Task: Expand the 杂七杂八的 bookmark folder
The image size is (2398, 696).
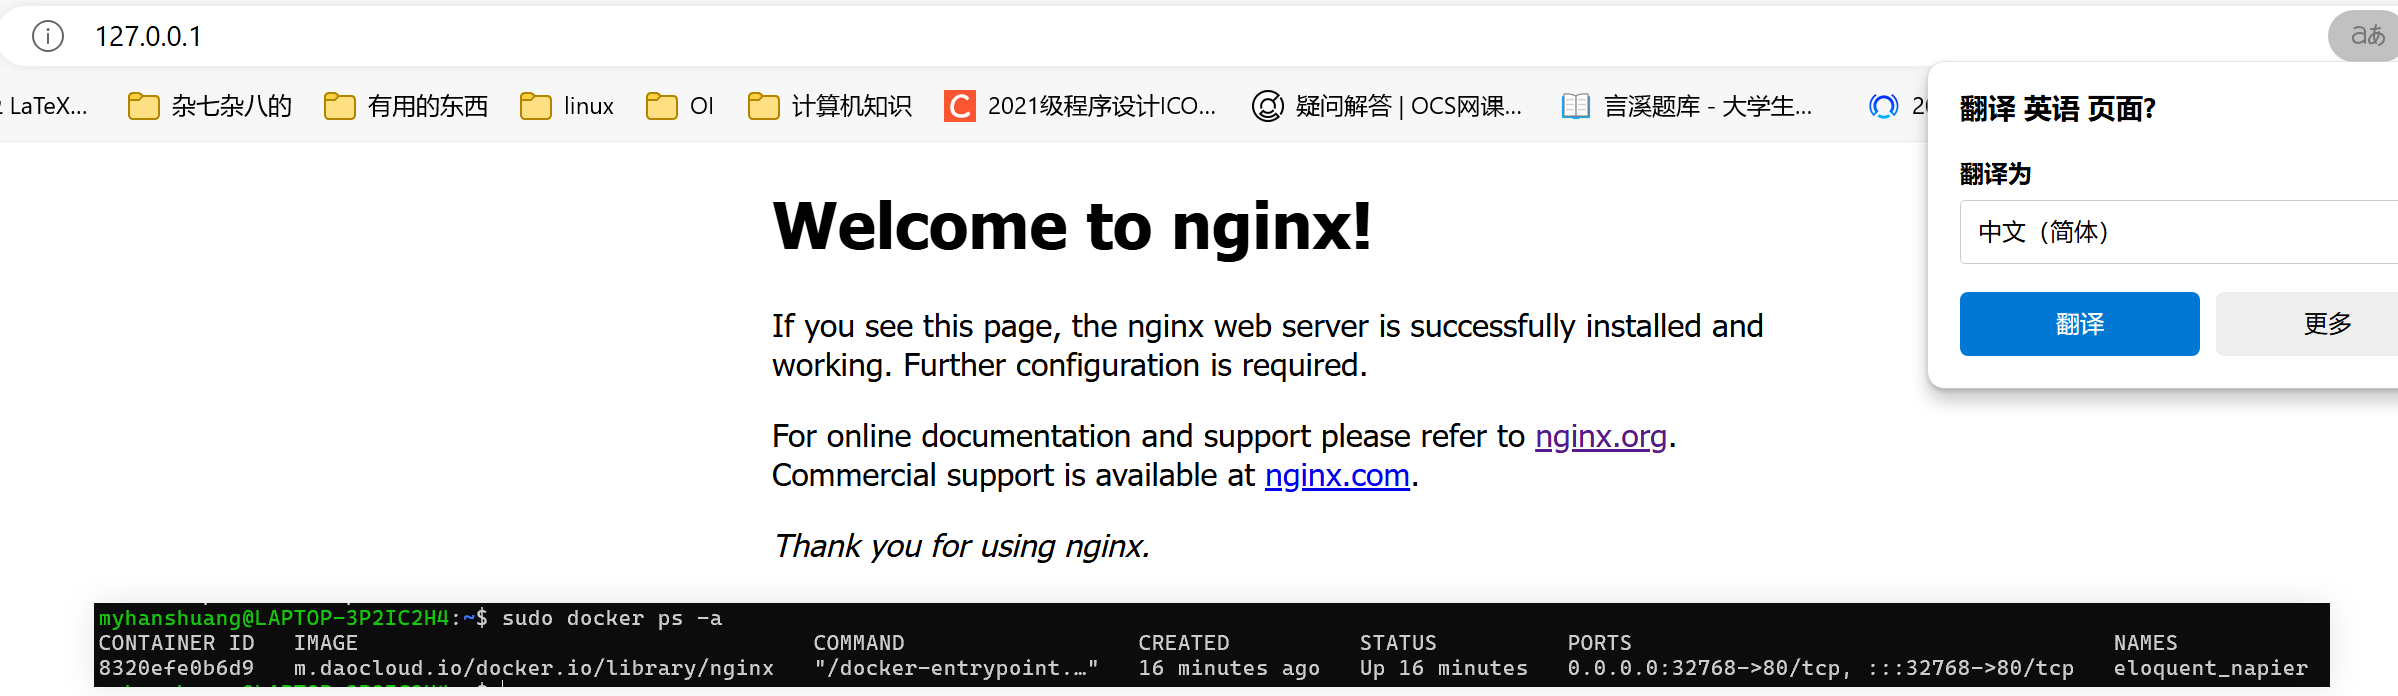Action: [x=210, y=106]
